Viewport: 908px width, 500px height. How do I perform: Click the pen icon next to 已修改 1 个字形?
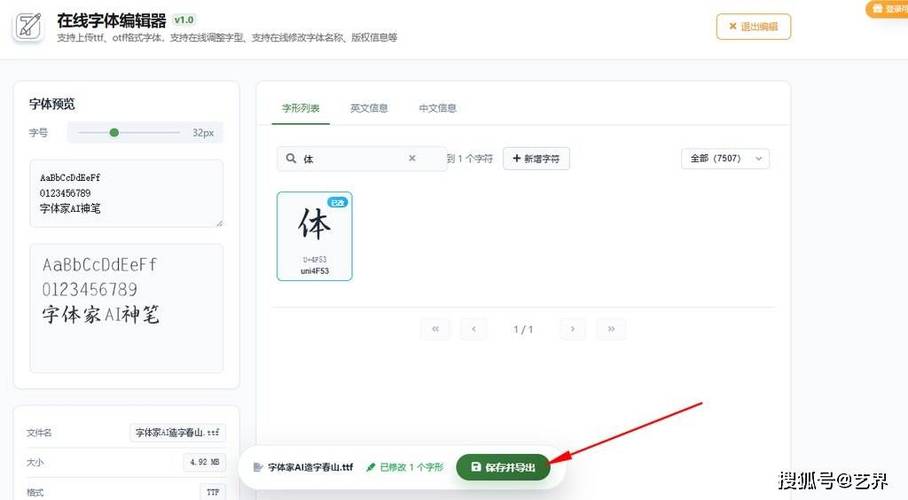point(371,467)
